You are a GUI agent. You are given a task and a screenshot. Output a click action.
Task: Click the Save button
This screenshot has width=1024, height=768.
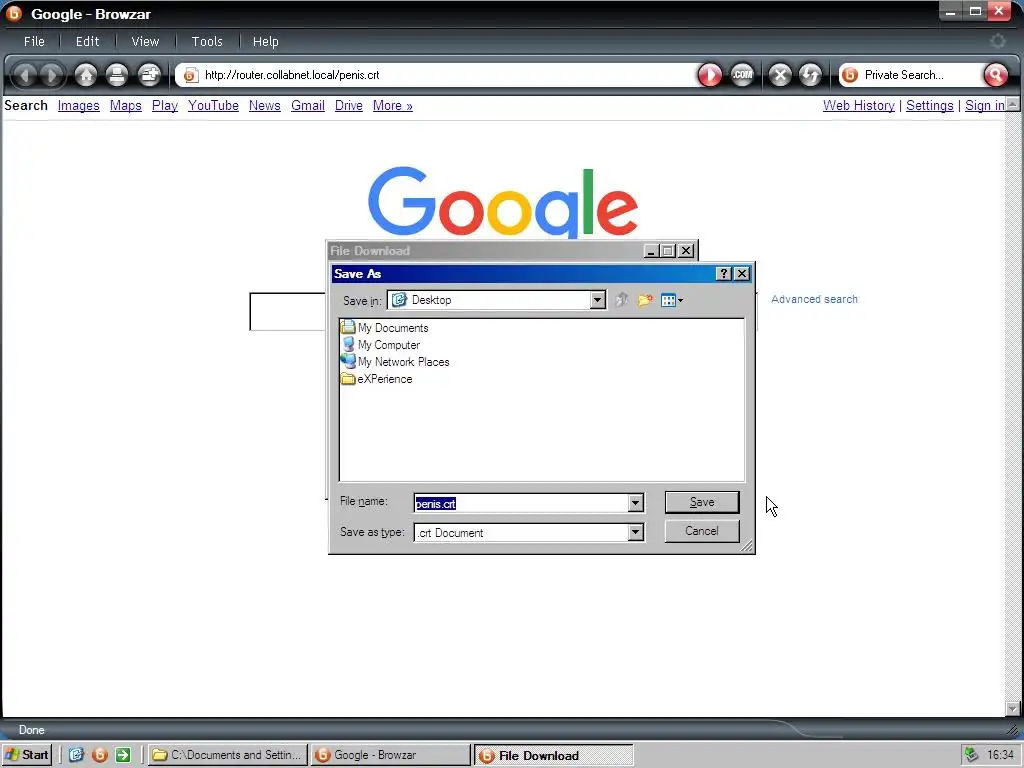[x=702, y=502]
